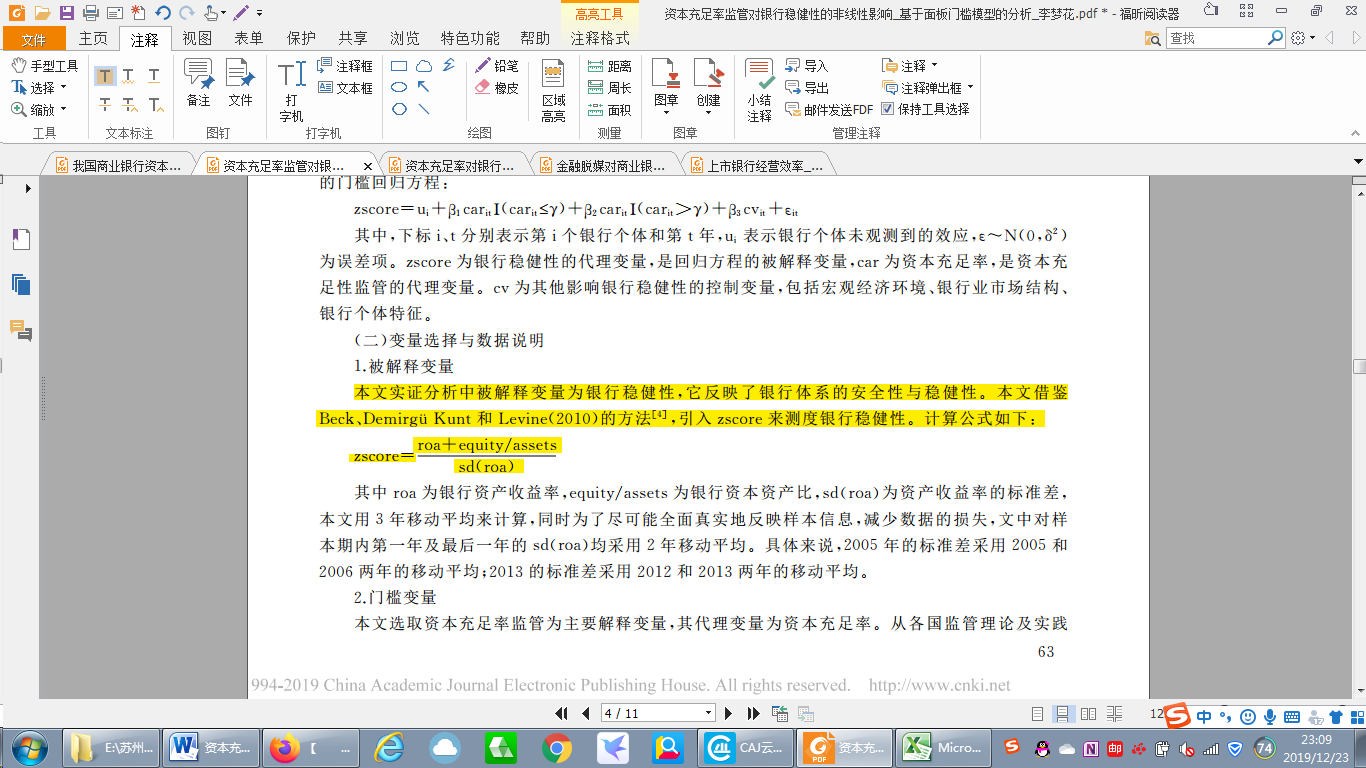Save the document from quick access toolbar
This screenshot has height=768, width=1366.
coord(67,13)
